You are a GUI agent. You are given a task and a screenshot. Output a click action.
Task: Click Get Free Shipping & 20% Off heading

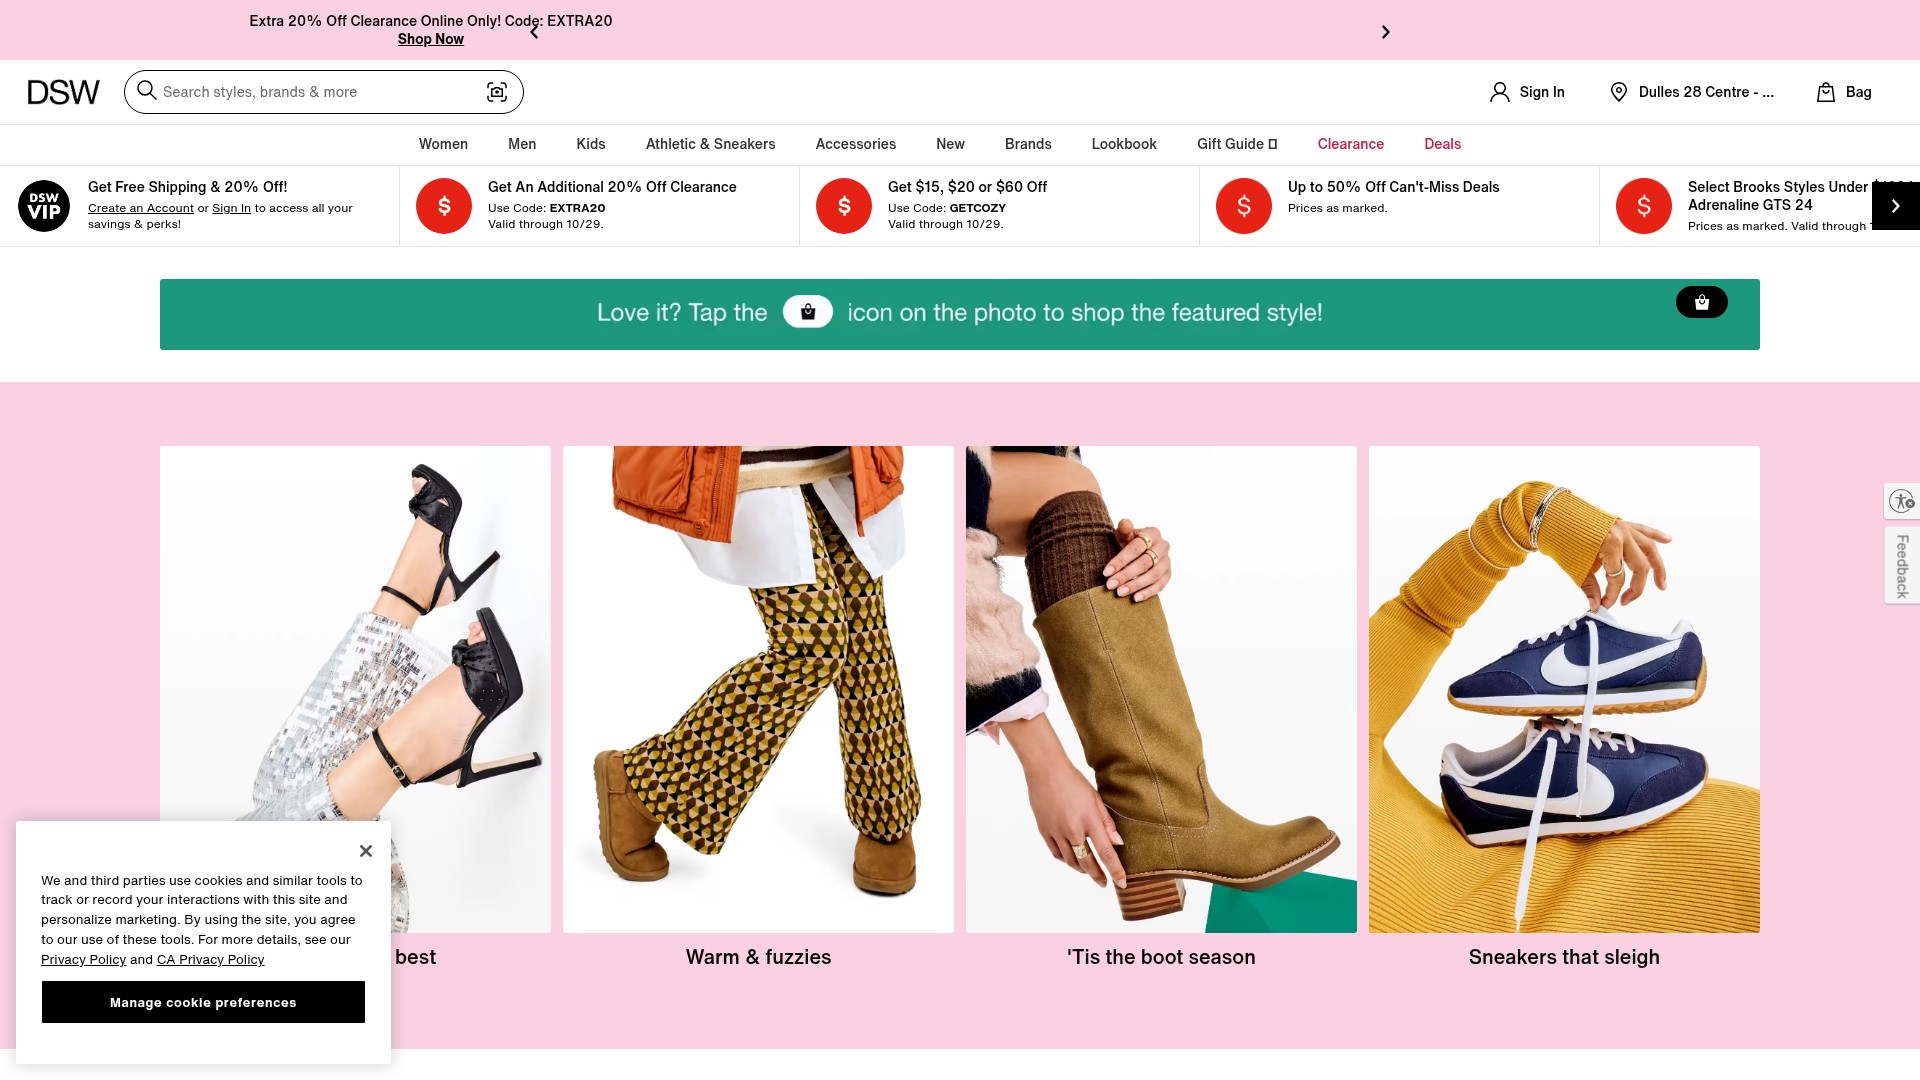pos(187,187)
